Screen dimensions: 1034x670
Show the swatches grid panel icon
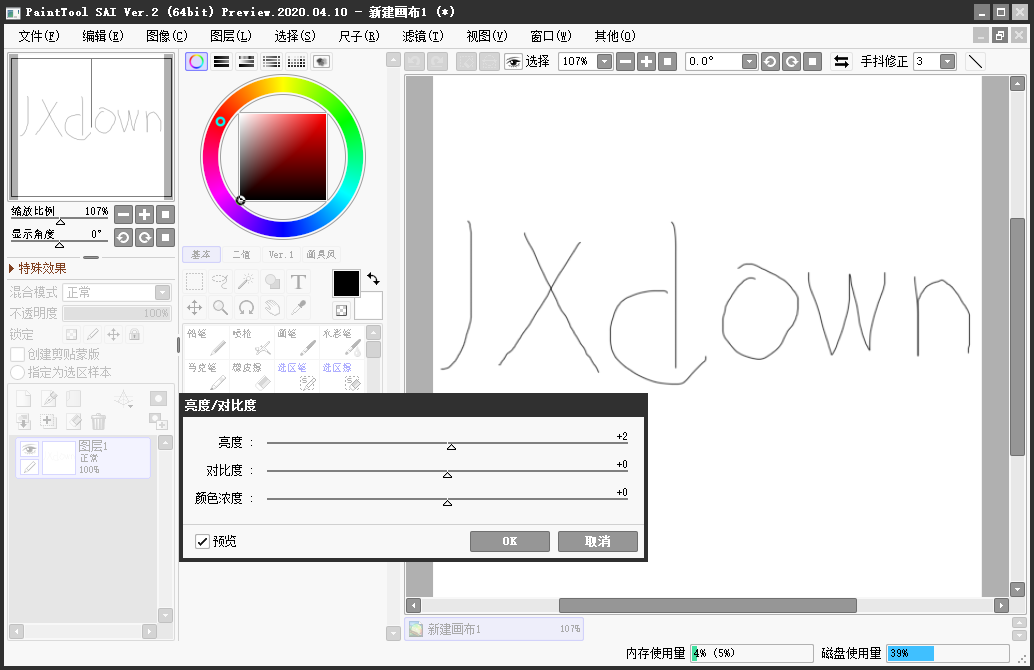tap(296, 61)
